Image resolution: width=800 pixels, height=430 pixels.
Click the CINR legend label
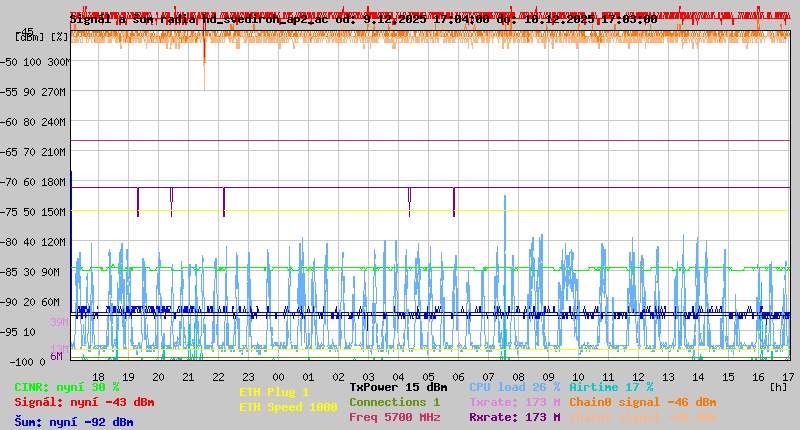pyautogui.click(x=67, y=387)
